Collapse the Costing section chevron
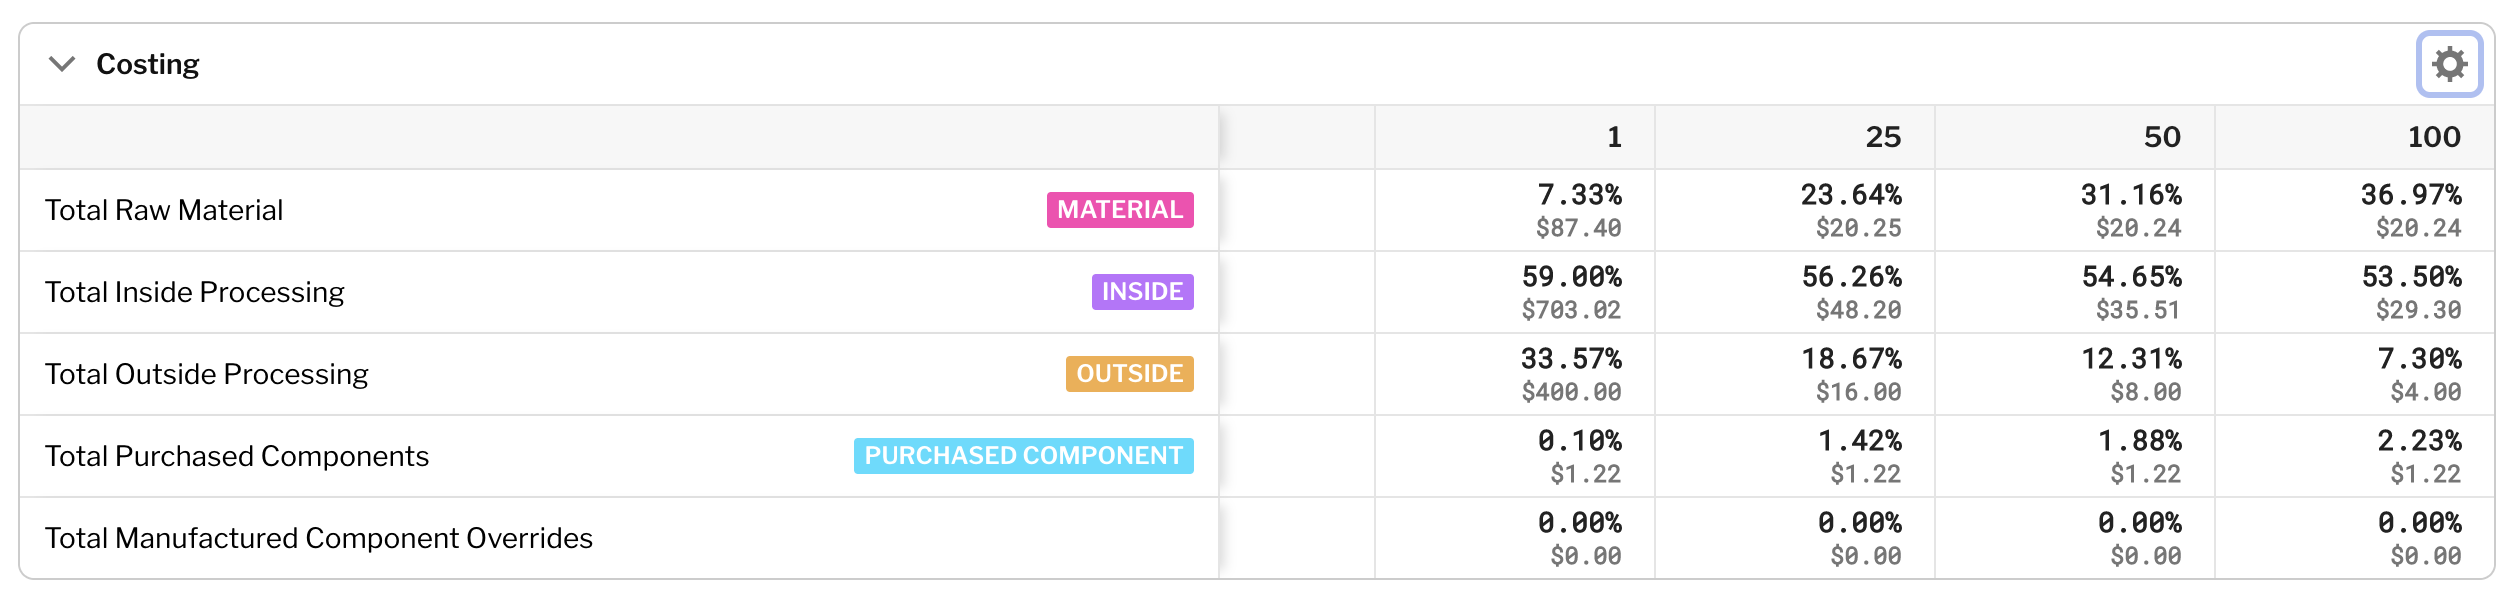Viewport: 2514px width, 596px height. [60, 63]
